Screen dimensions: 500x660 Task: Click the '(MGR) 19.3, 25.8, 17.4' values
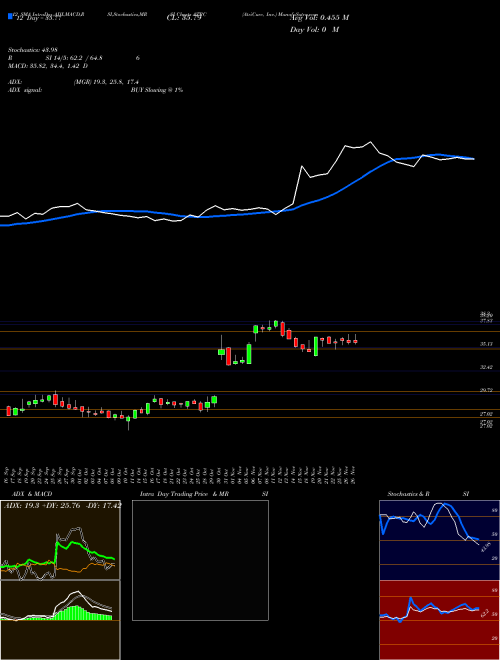(106, 82)
